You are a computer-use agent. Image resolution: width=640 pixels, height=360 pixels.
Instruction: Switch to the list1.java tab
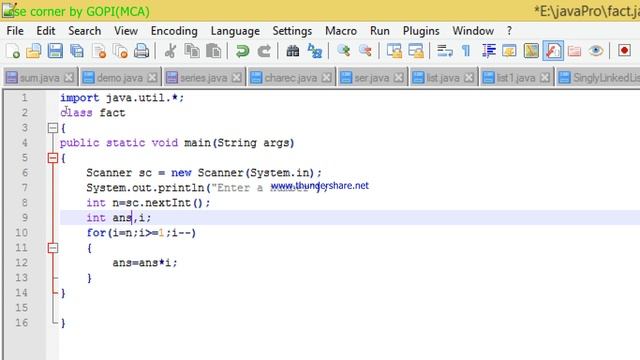515,78
